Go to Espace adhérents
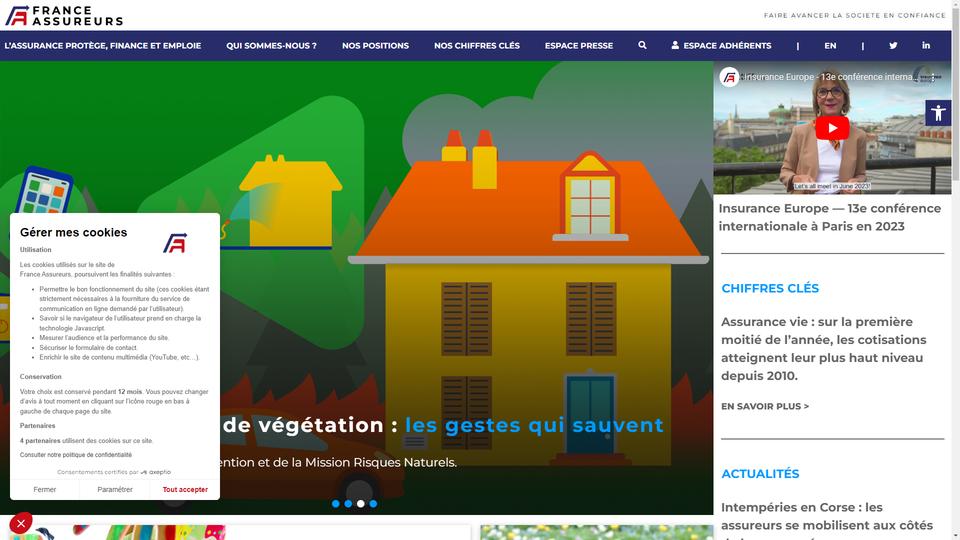This screenshot has height=540, width=960. coord(721,45)
